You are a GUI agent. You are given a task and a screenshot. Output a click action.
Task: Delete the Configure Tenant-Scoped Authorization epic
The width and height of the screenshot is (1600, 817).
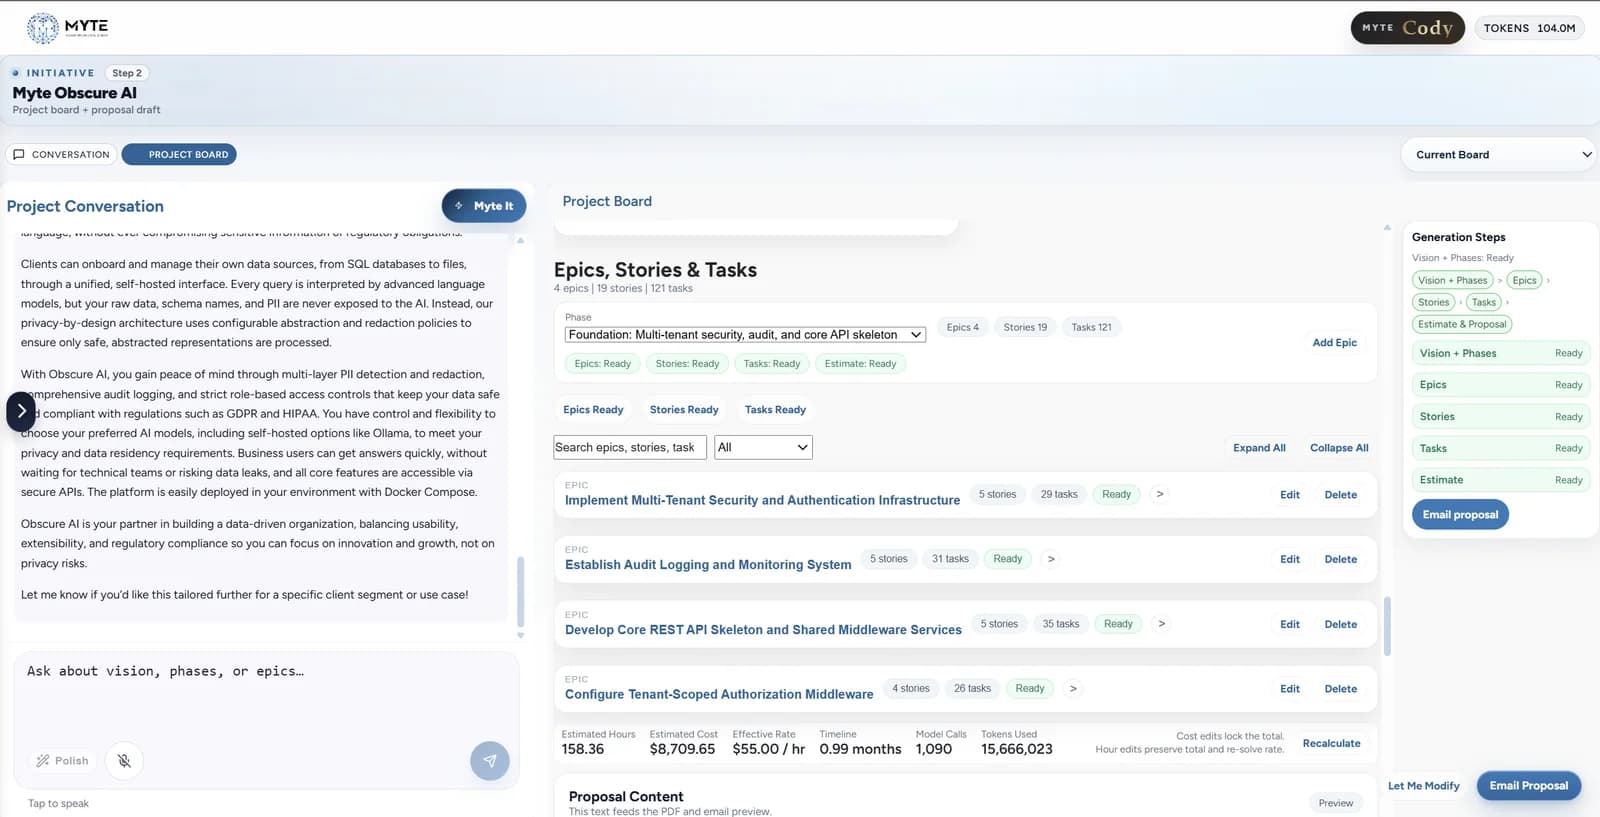tap(1341, 689)
